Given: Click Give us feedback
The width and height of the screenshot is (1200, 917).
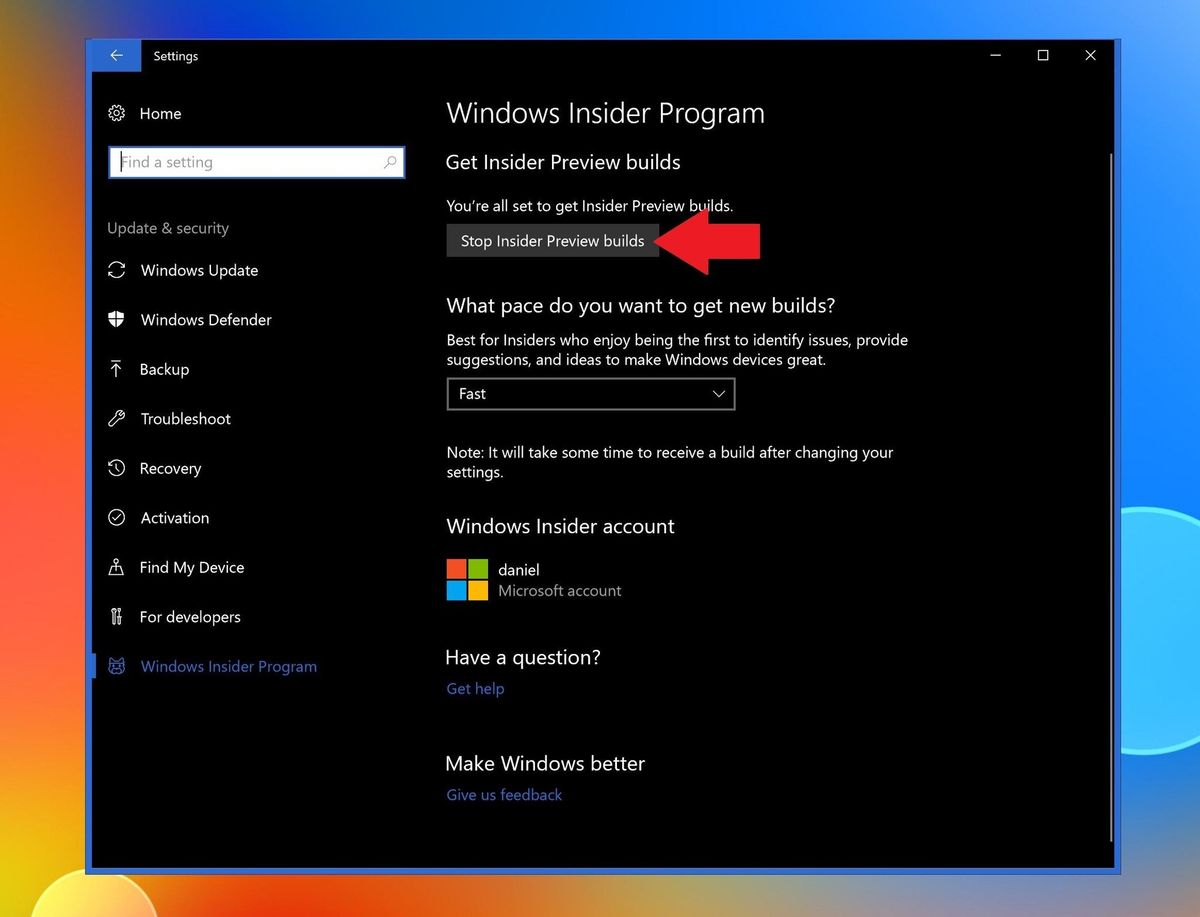Looking at the screenshot, I should click(x=503, y=794).
